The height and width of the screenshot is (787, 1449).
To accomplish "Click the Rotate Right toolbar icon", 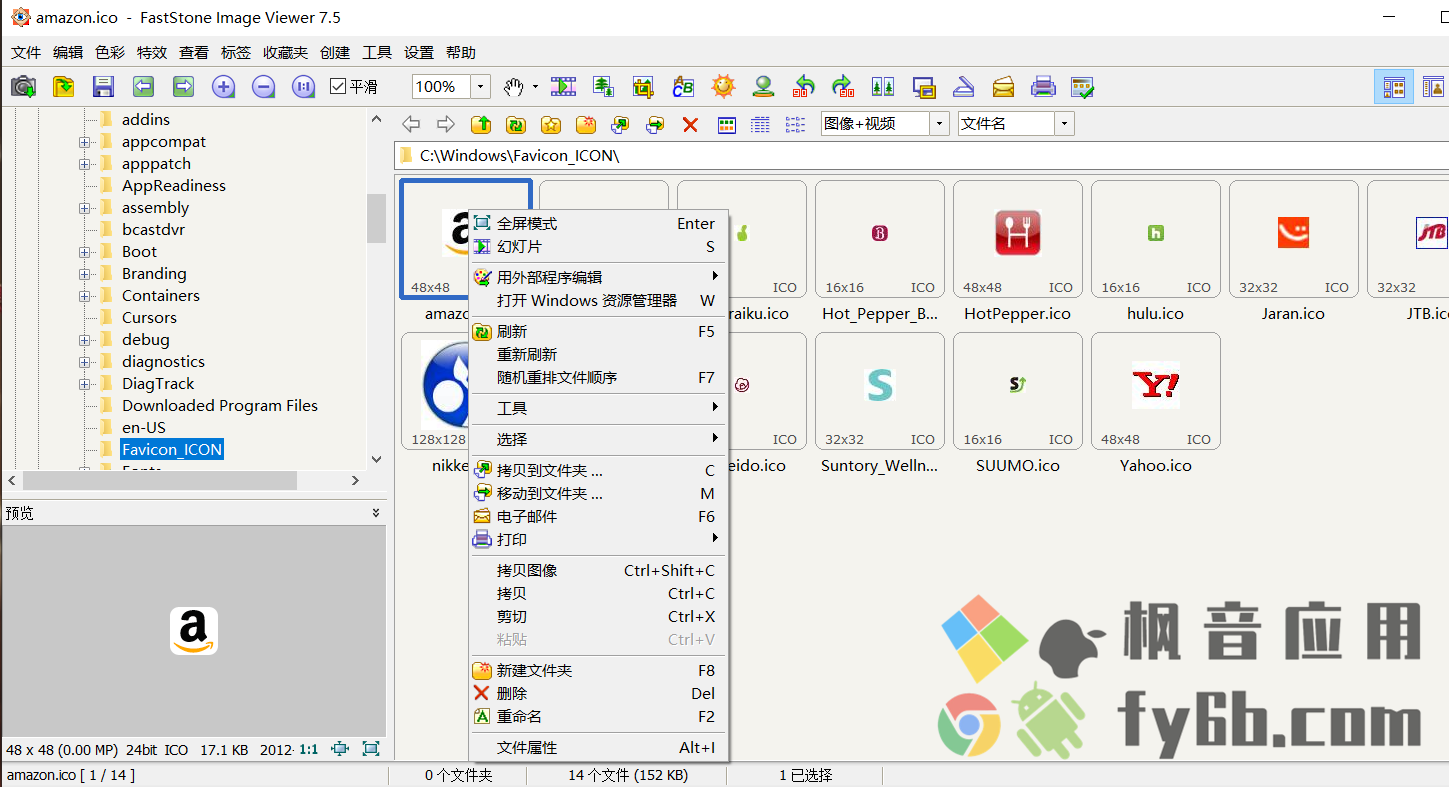I will pos(843,87).
